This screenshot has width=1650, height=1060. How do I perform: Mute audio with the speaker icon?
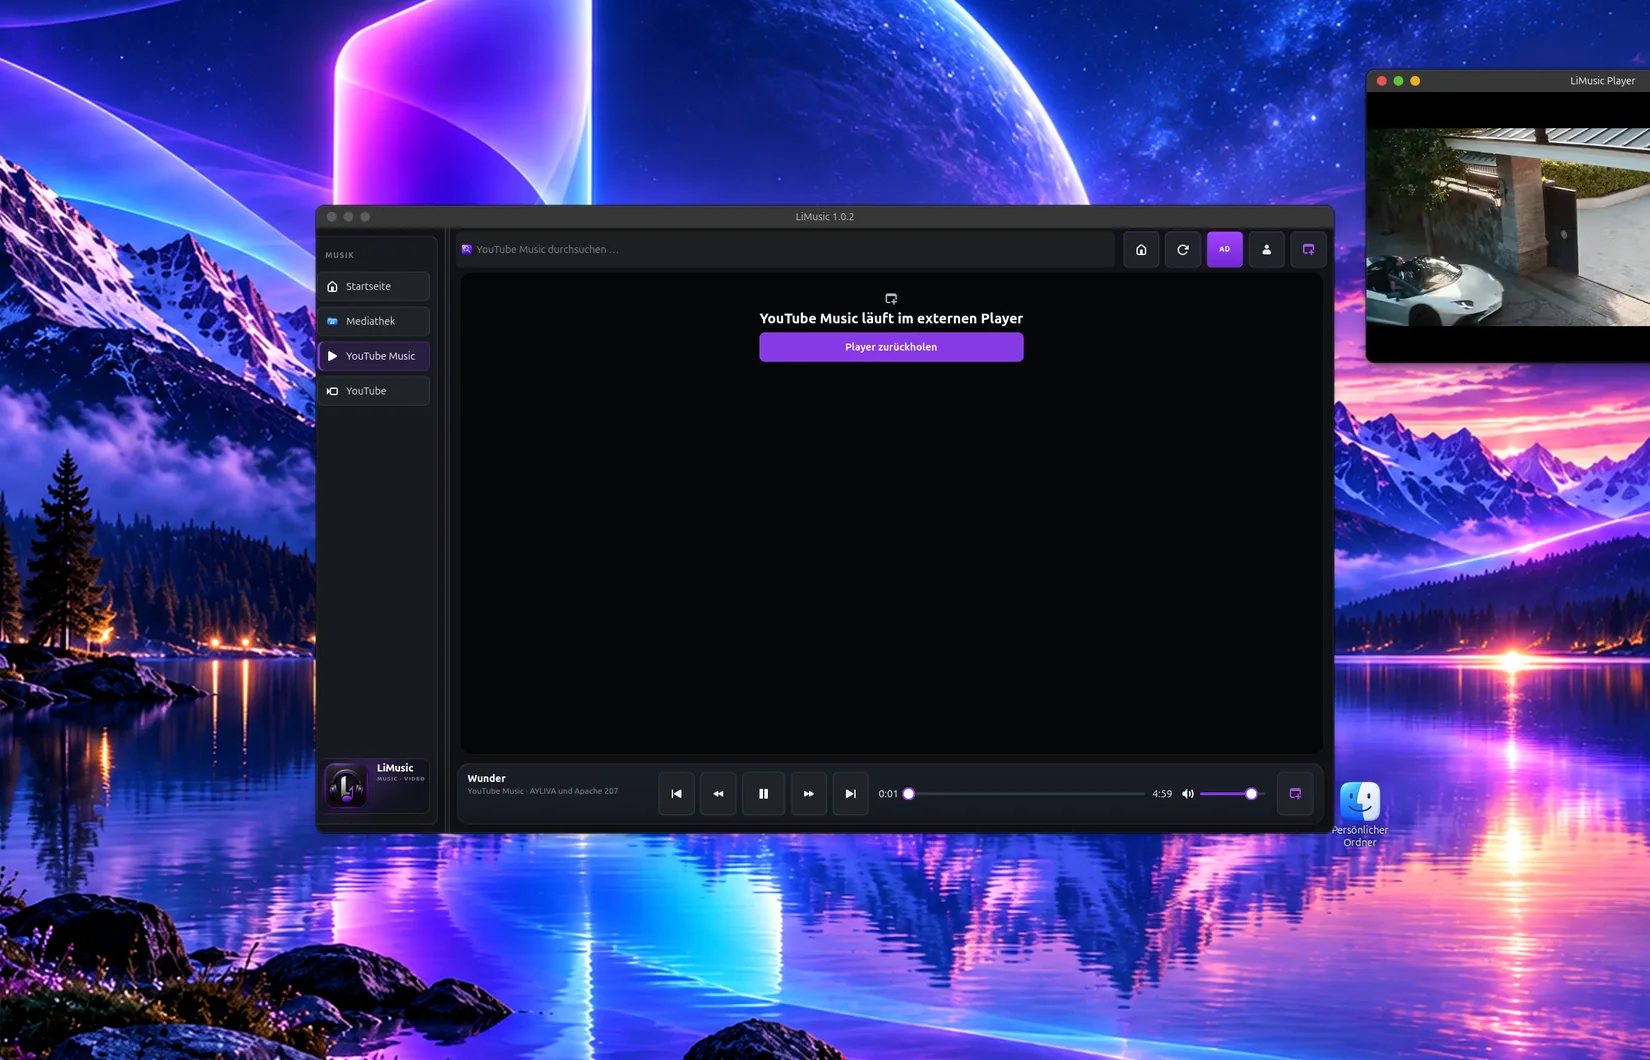tap(1188, 794)
